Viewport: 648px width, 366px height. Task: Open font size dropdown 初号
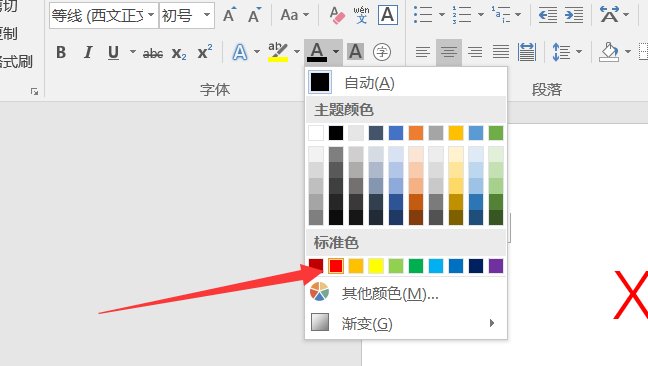[x=187, y=16]
